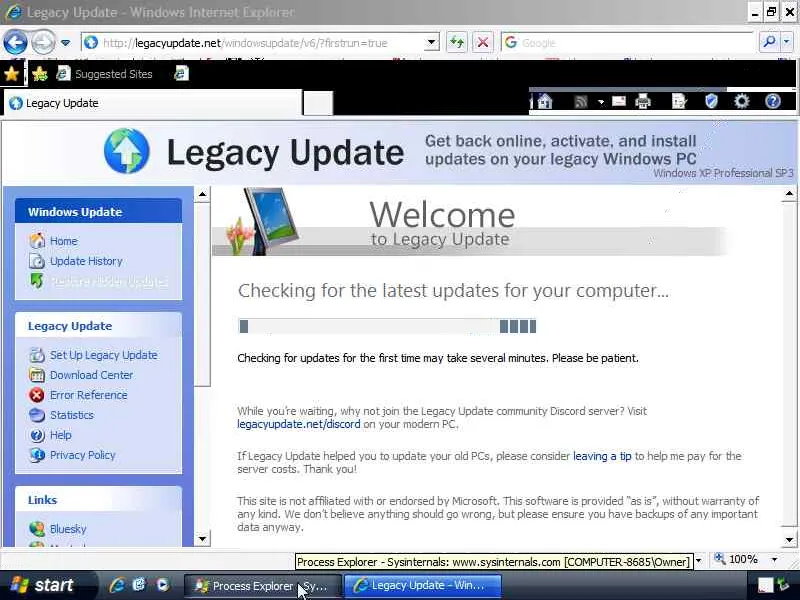Open Download Center link
Viewport: 800px width, 600px height.
pos(91,375)
